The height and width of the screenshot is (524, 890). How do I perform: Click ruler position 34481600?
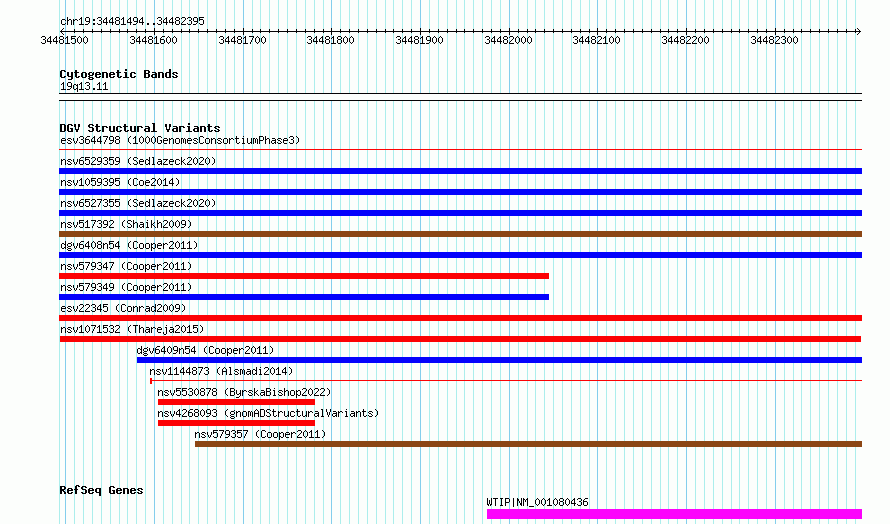[153, 40]
